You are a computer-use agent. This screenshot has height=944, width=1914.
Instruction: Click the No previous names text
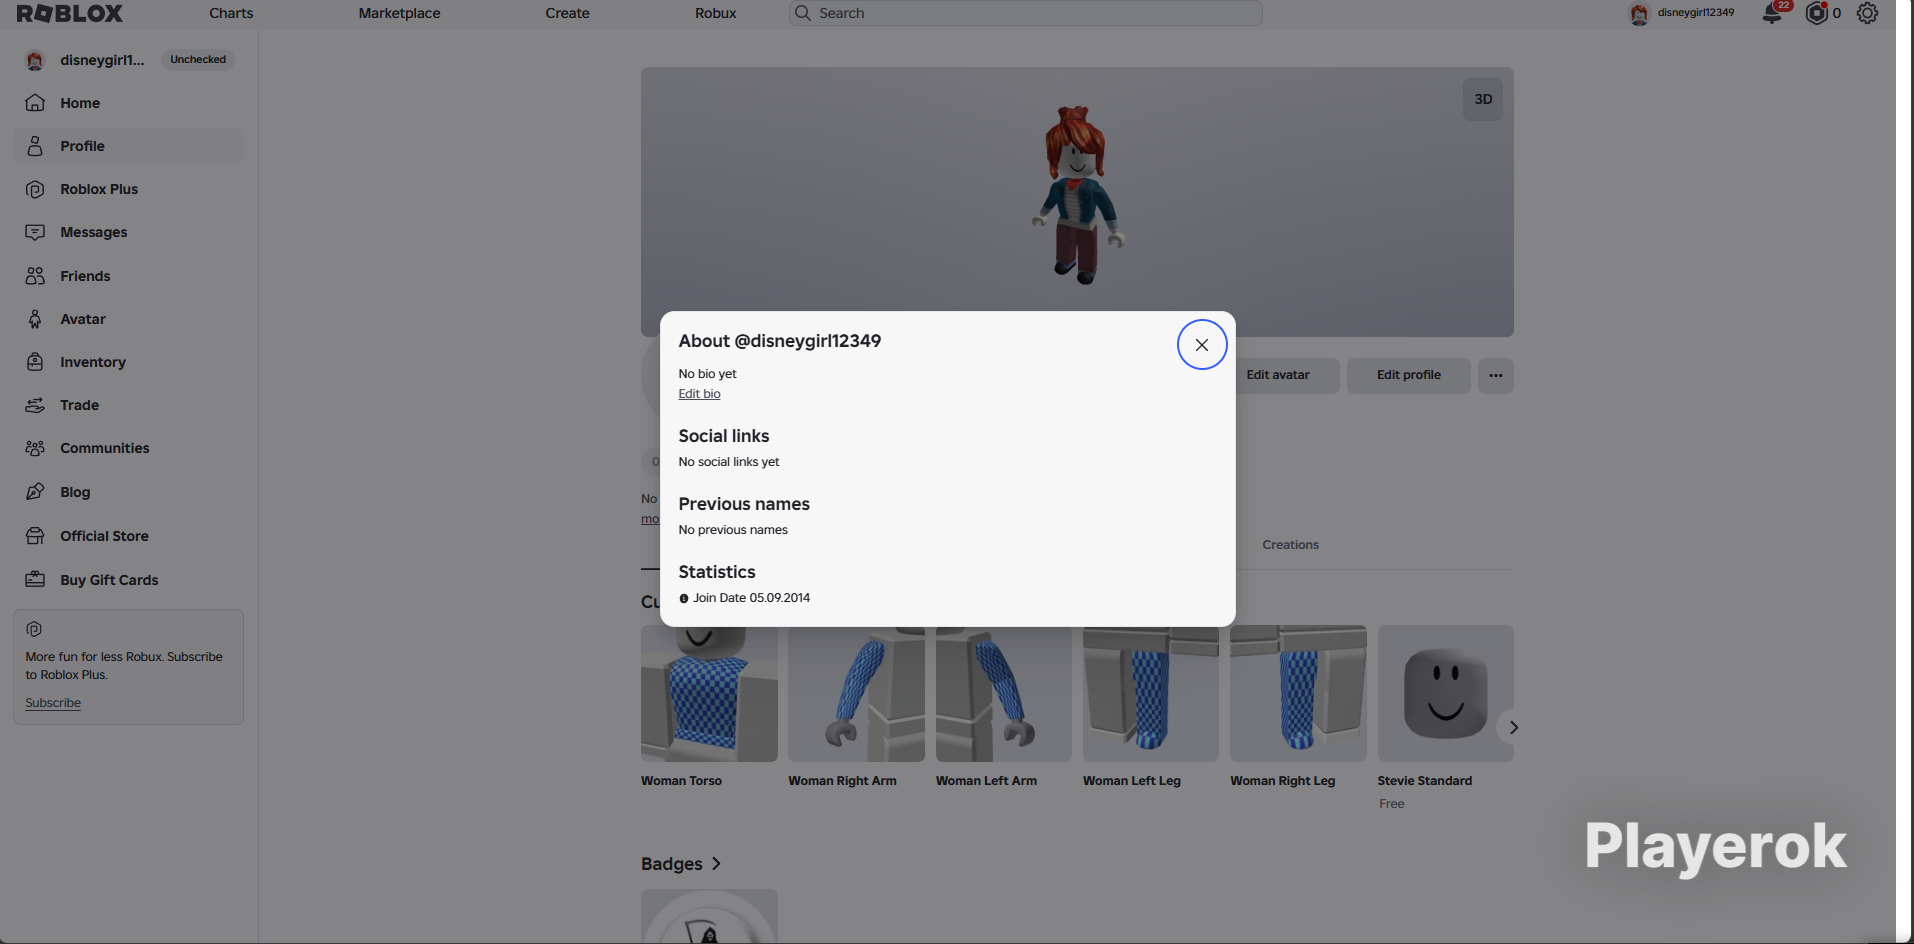tap(733, 530)
